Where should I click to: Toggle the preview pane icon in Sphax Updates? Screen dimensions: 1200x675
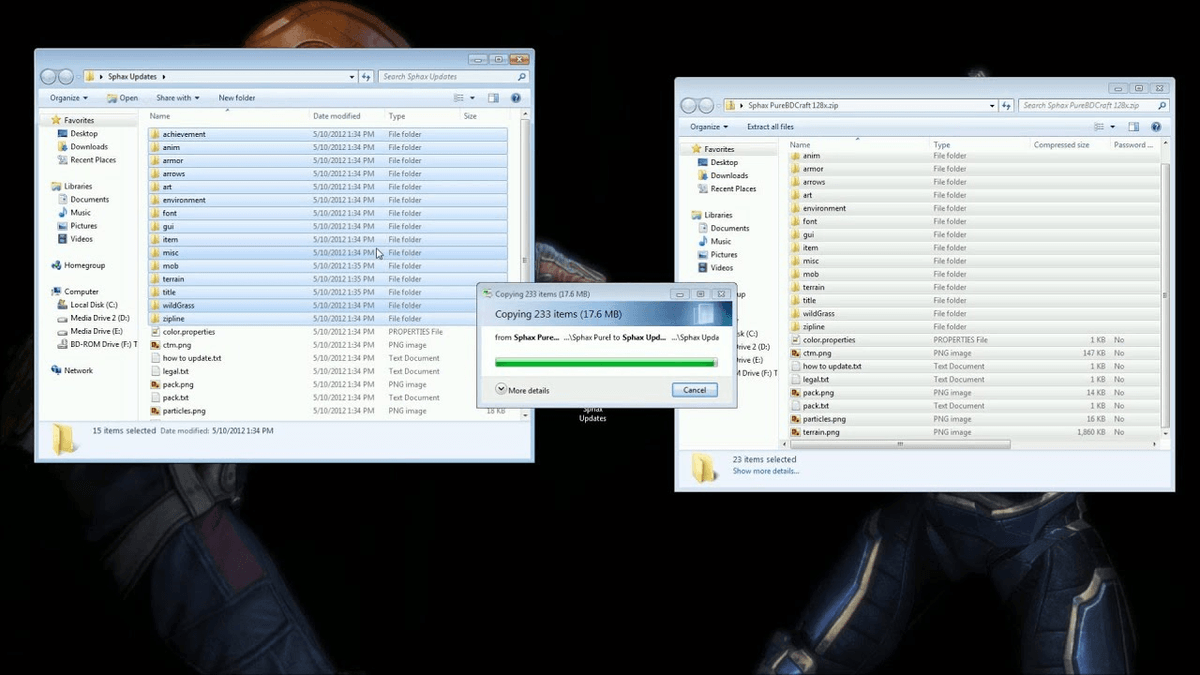493,98
